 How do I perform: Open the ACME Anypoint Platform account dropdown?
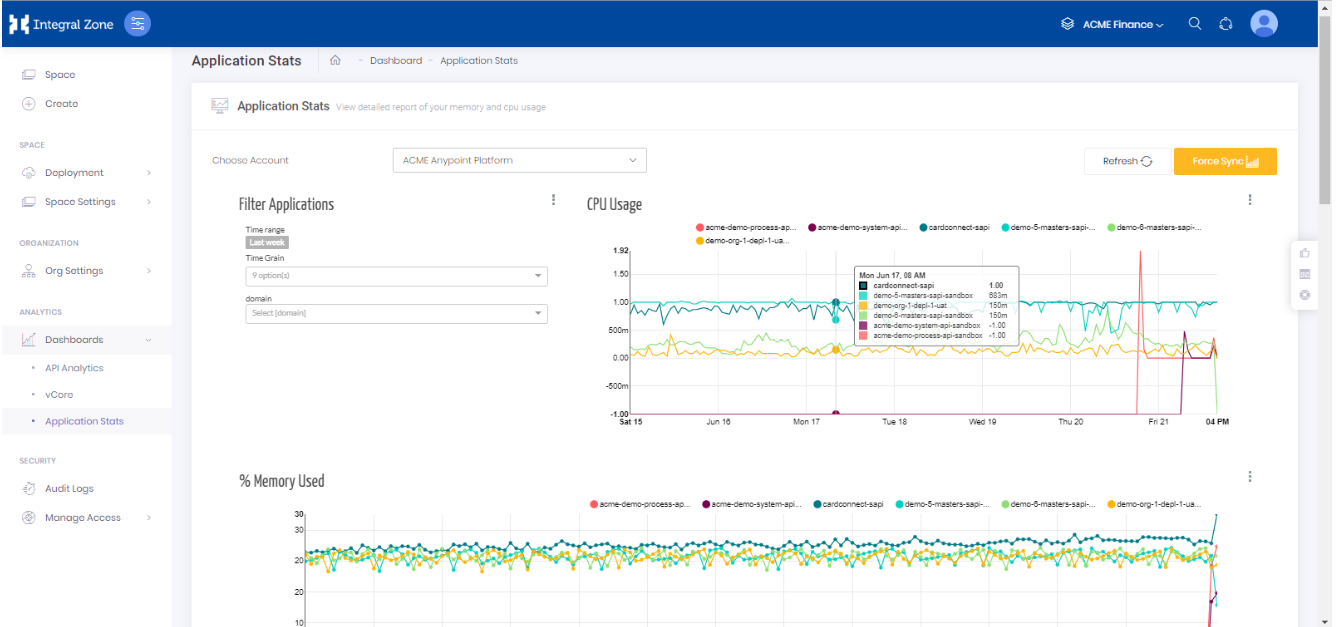[x=520, y=160]
